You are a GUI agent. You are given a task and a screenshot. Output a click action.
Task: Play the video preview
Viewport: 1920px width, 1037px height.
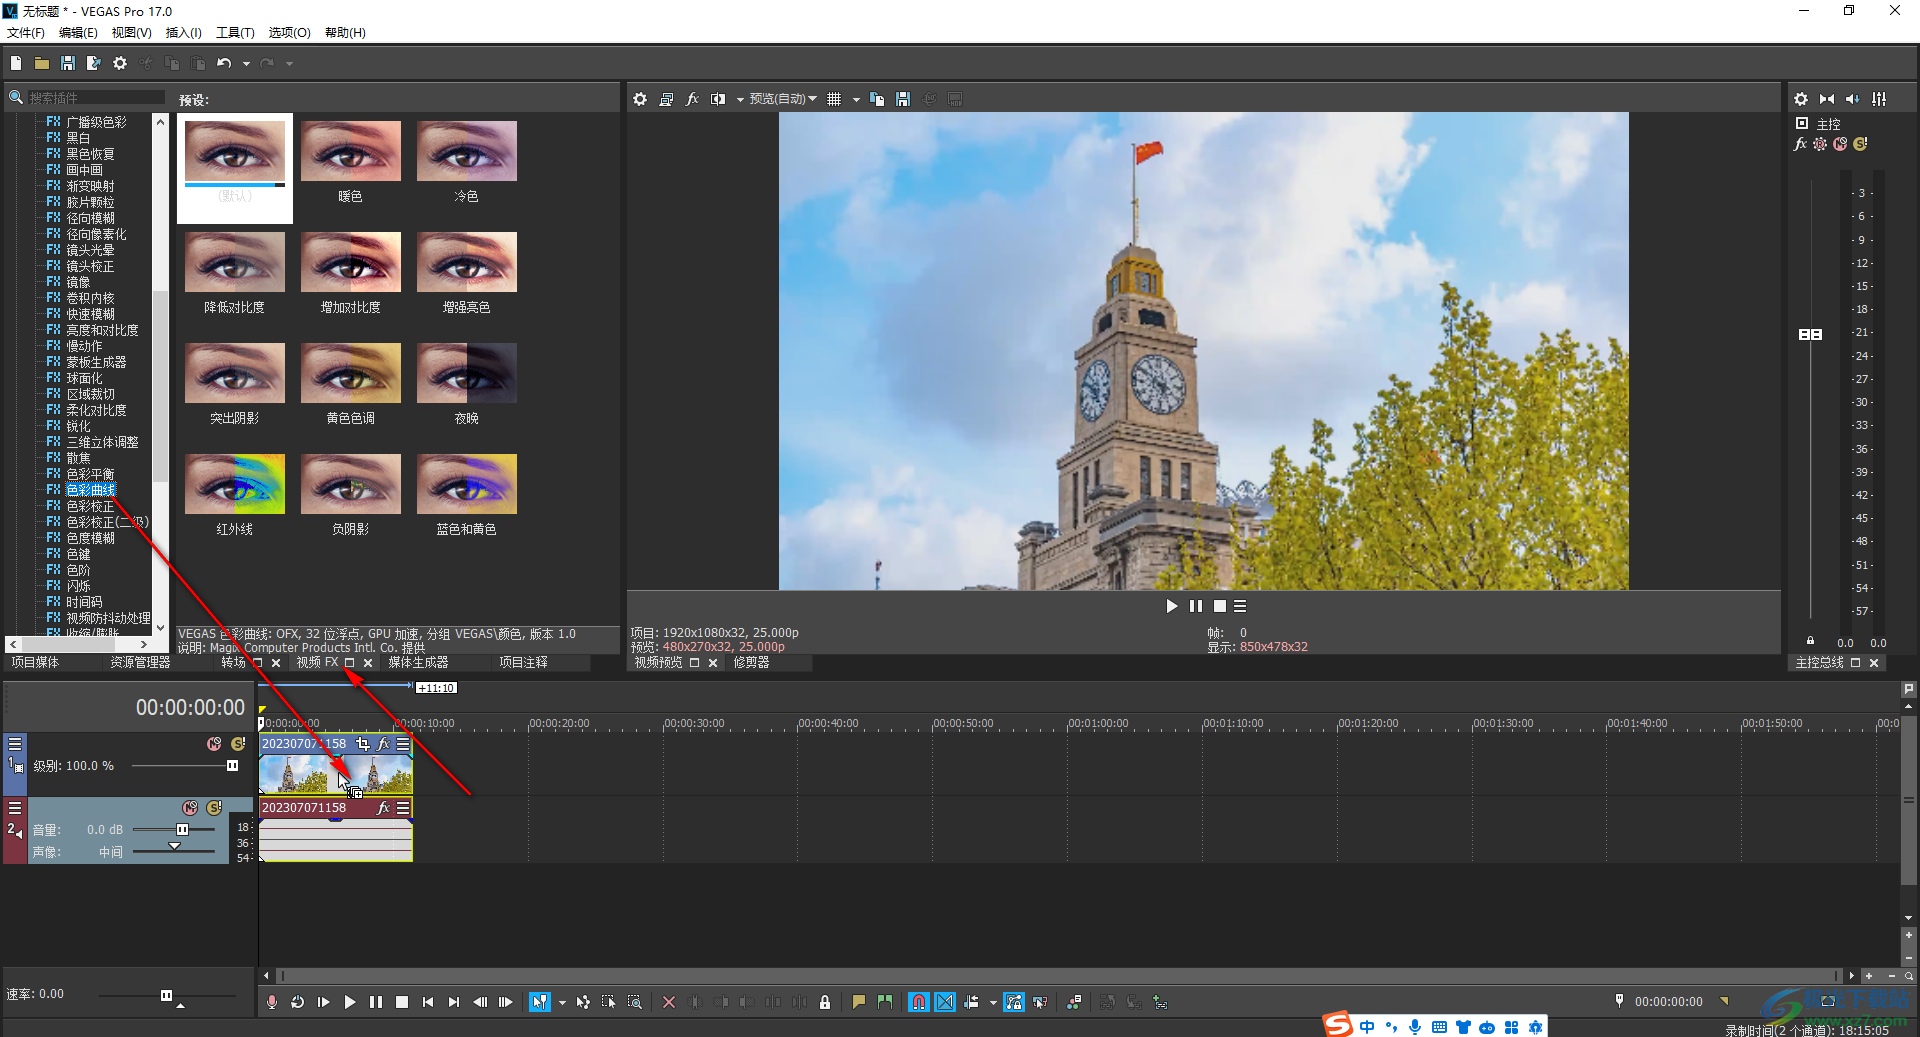pyautogui.click(x=1172, y=606)
